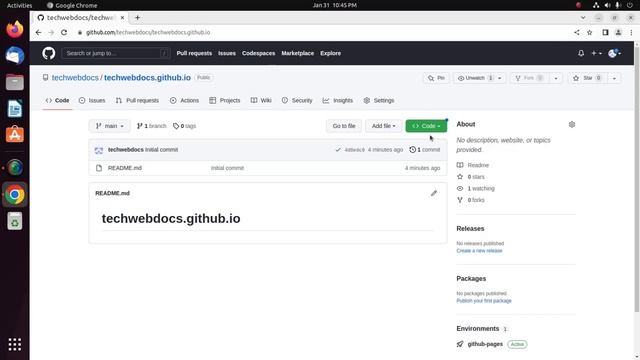640x360 pixels.
Task: Switch to the Wiki tab
Action: tap(261, 100)
